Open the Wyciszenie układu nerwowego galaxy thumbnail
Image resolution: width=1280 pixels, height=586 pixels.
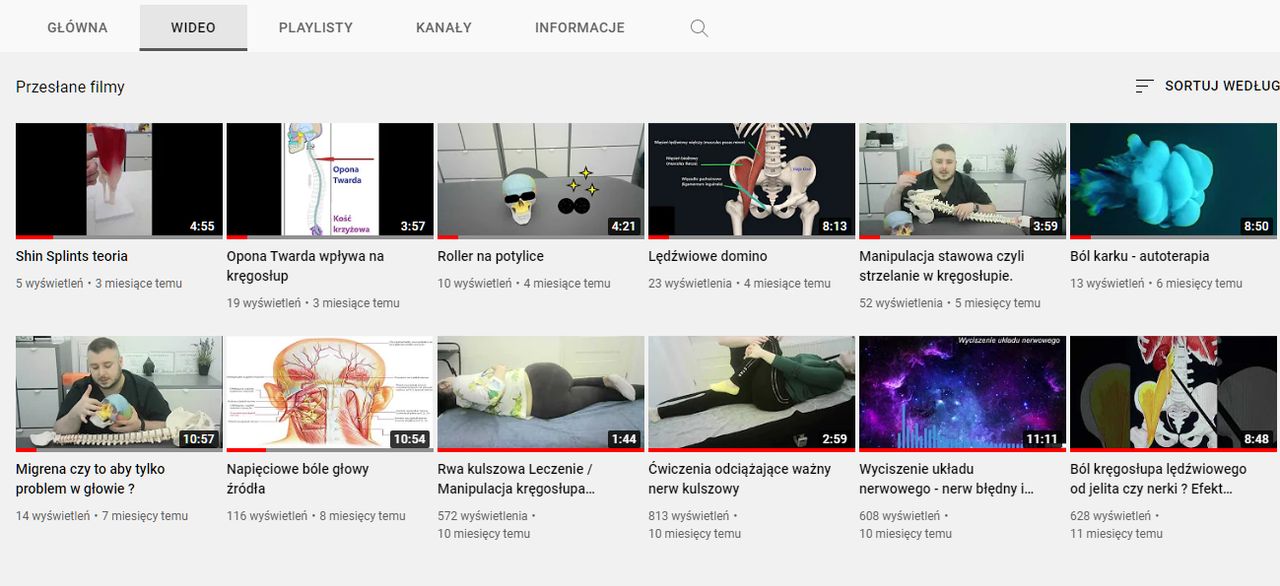pyautogui.click(x=962, y=392)
